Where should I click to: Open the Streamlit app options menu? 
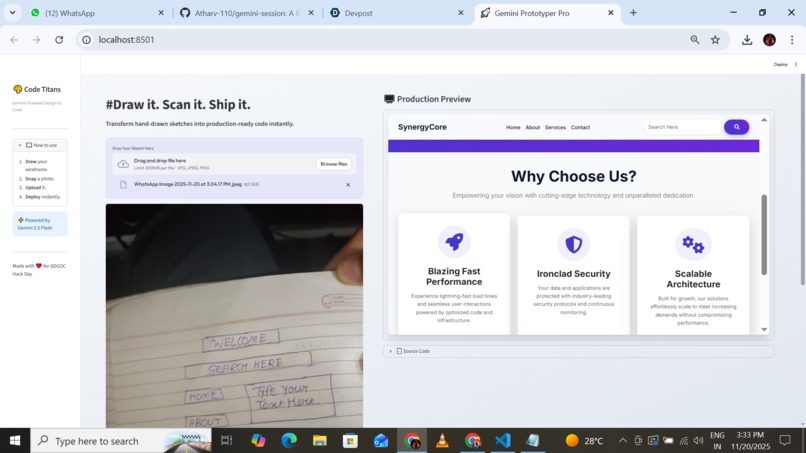[x=796, y=64]
